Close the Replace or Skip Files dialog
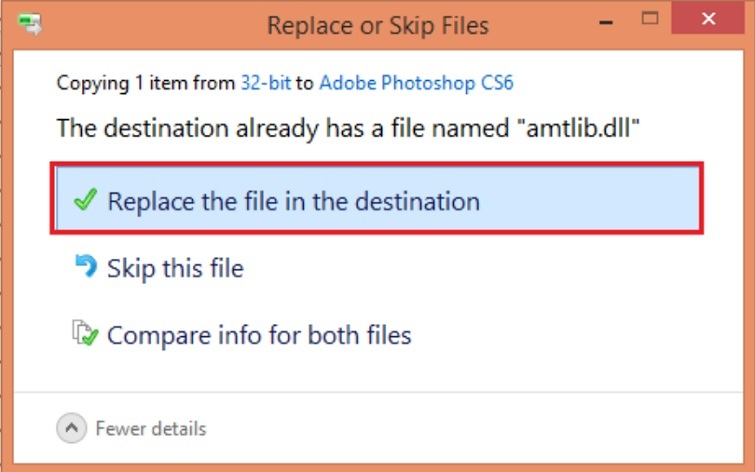The height and width of the screenshot is (472, 755). (709, 21)
